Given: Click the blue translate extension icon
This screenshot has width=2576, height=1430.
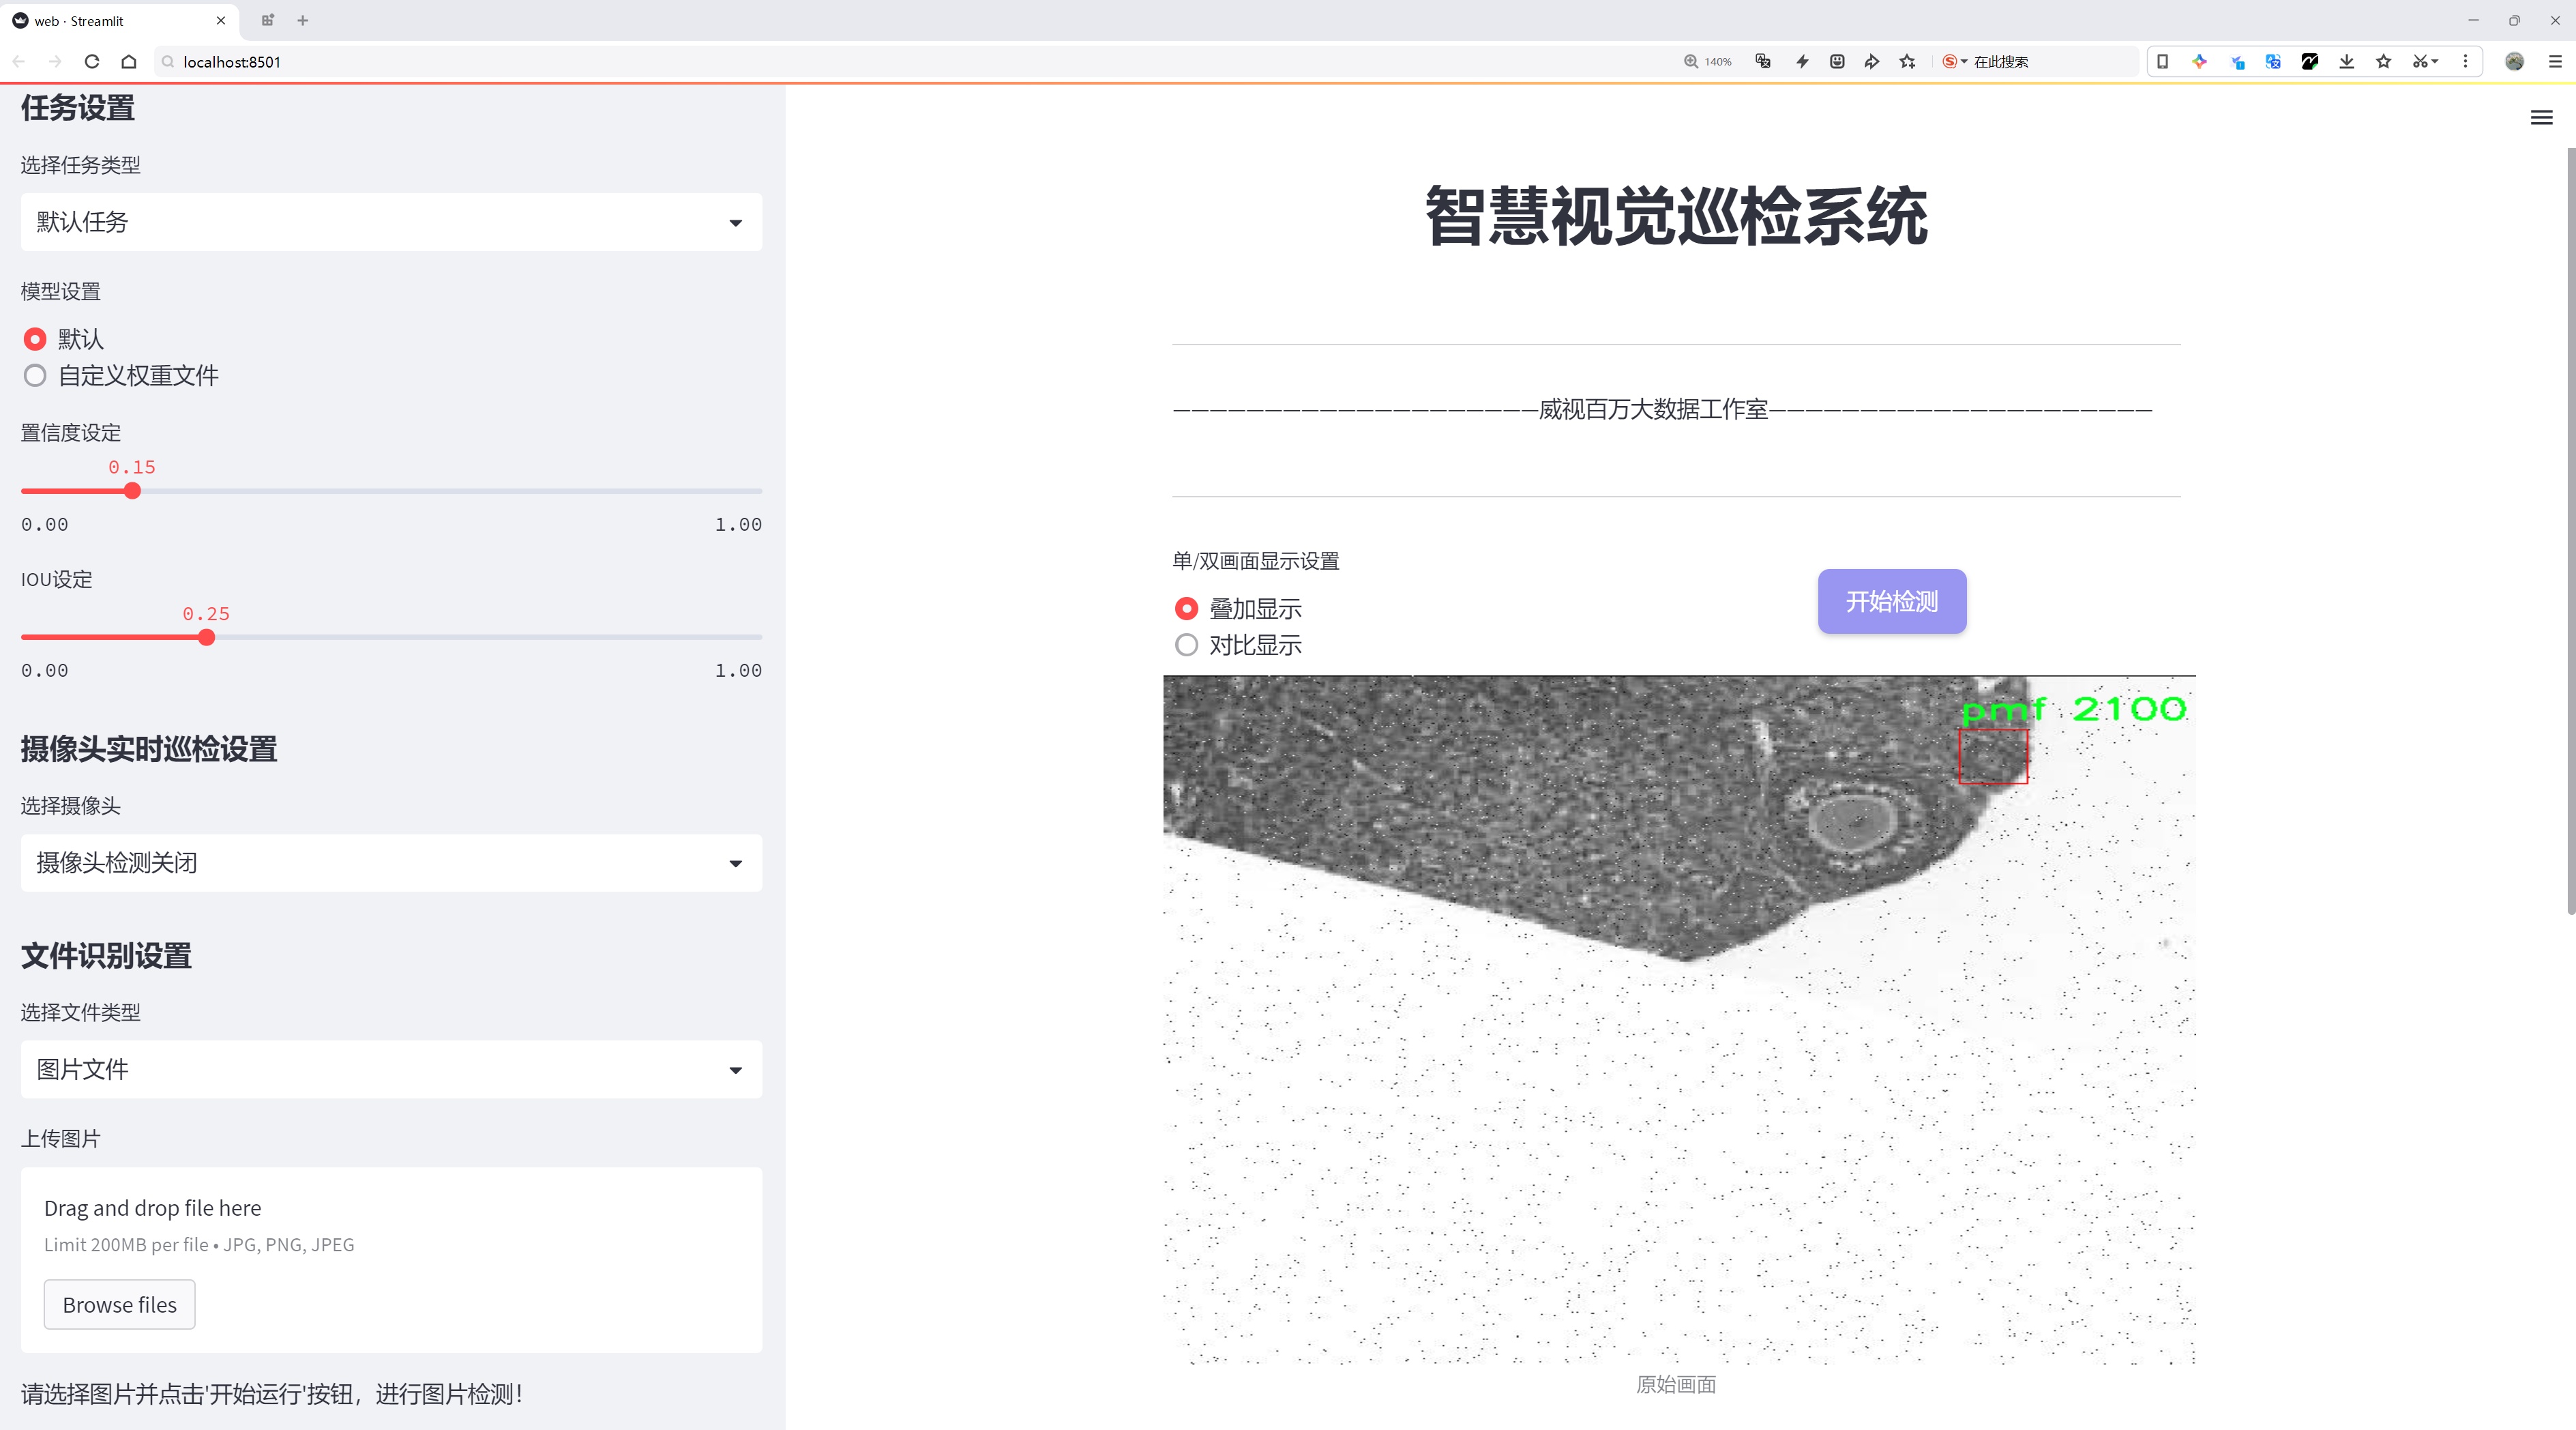Looking at the screenshot, I should 2273,62.
